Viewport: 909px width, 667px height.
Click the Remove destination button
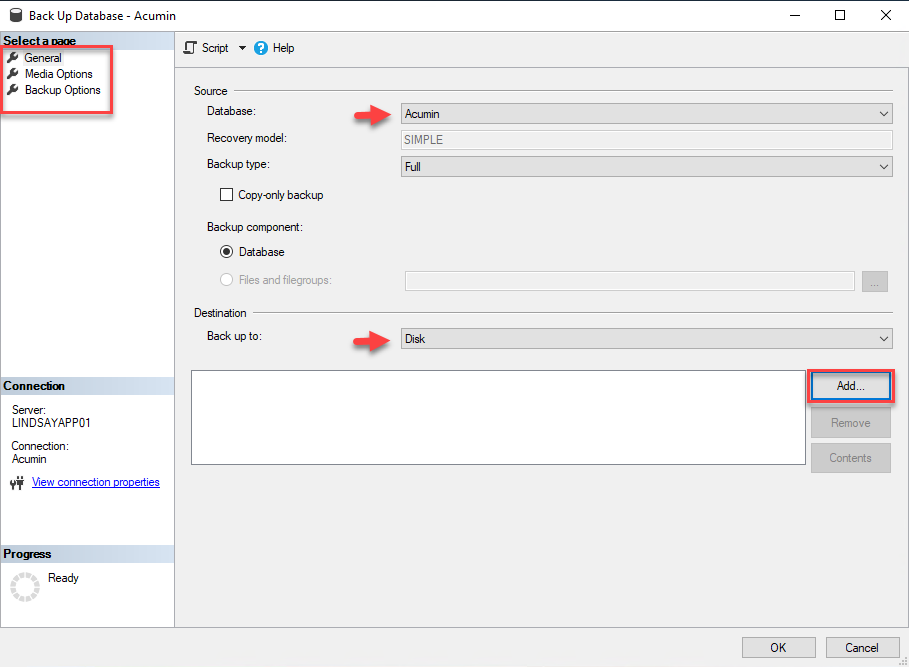[850, 422]
